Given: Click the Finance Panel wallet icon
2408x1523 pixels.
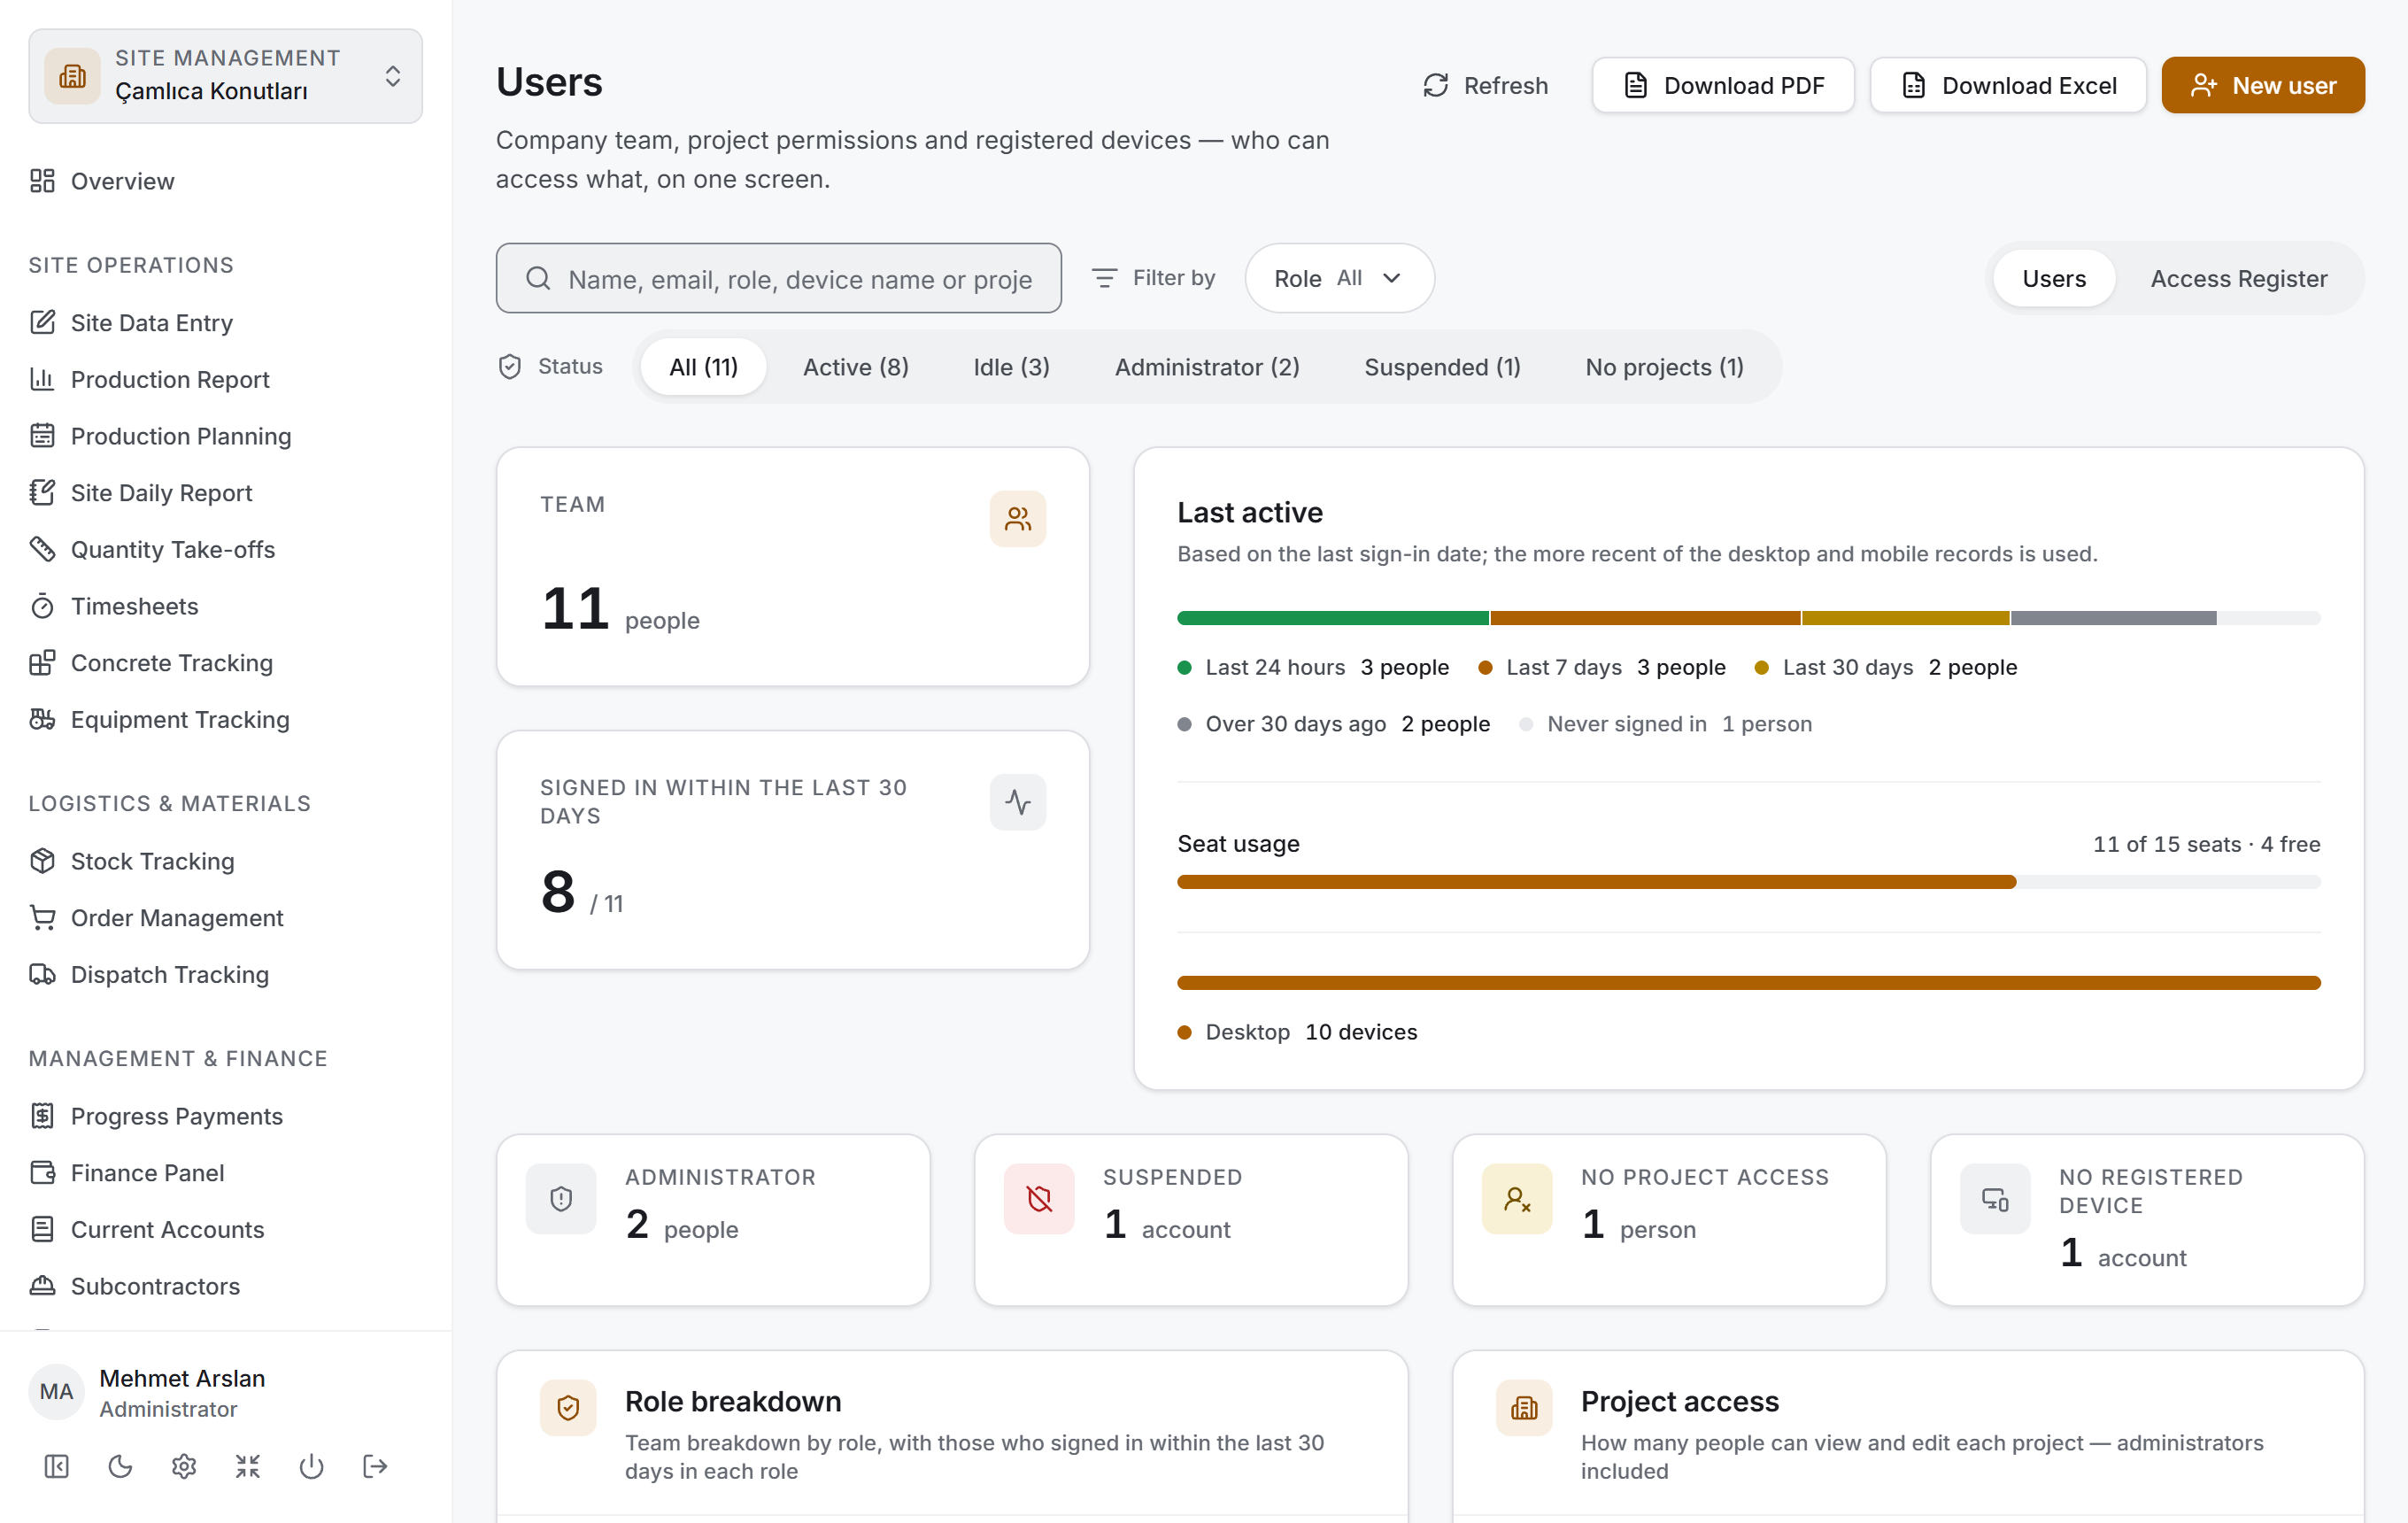Looking at the screenshot, I should point(42,1172).
